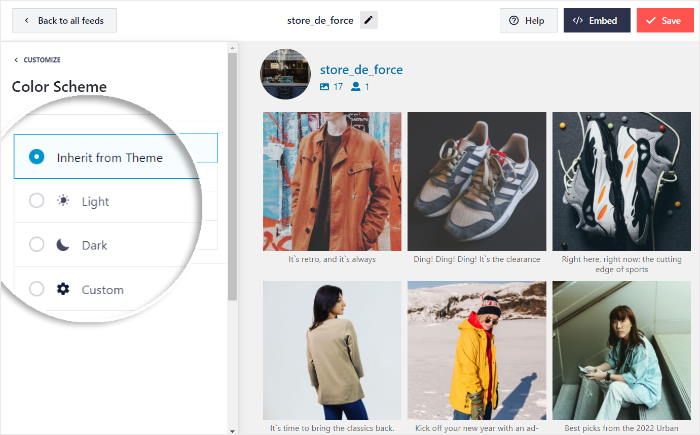Select the Light color scheme radio button
The height and width of the screenshot is (435, 700).
point(37,201)
